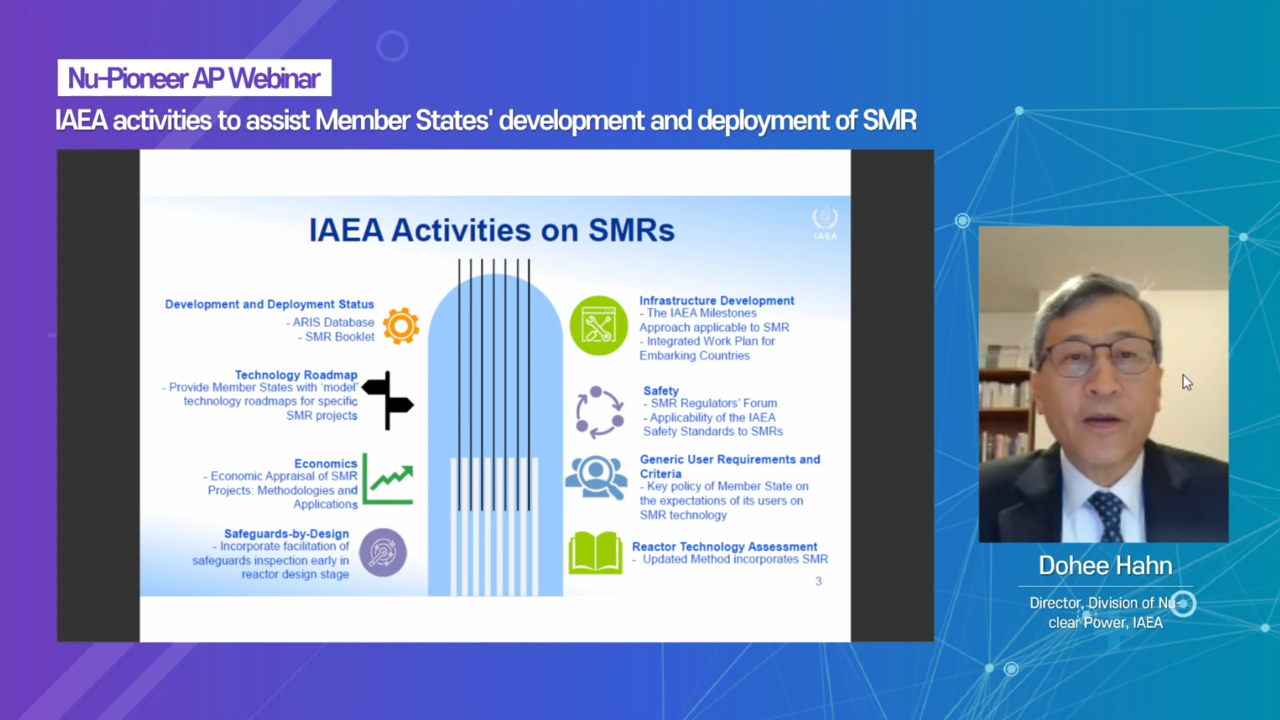
Task: Click the green rising chart Economics icon
Action: coord(387,479)
